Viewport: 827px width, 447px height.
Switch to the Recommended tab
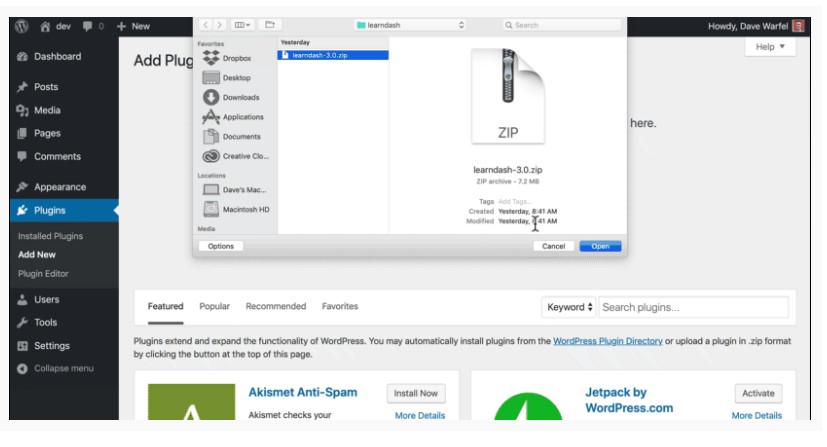276,306
